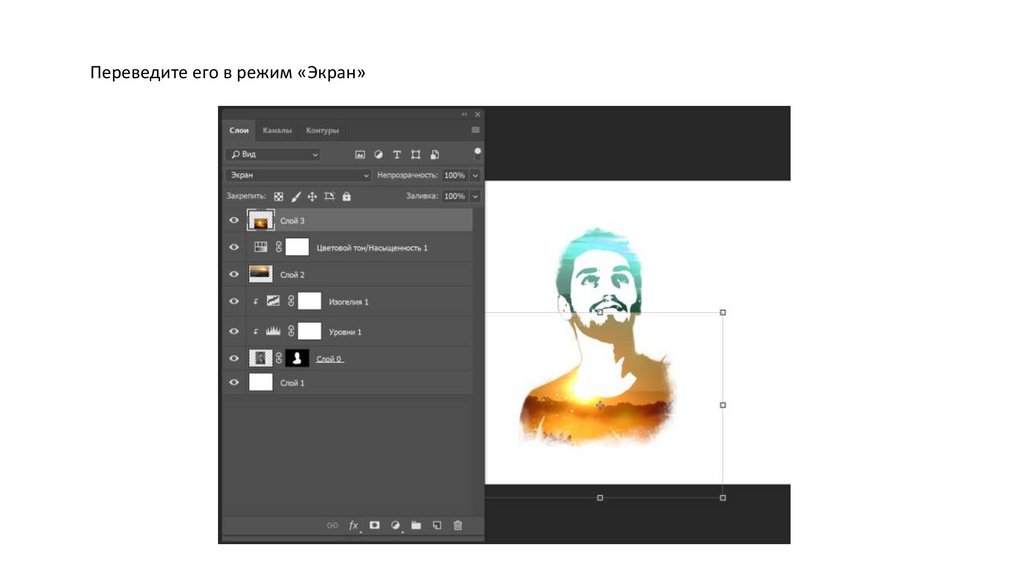Viewport: 1024px width, 574px height.
Task: Switch to the Контуры tab
Action: [x=322, y=130]
